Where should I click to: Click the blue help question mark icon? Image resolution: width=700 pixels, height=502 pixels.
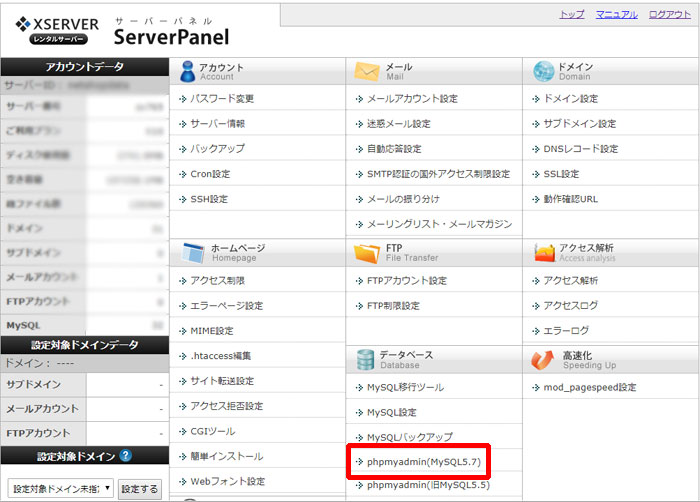[x=126, y=456]
